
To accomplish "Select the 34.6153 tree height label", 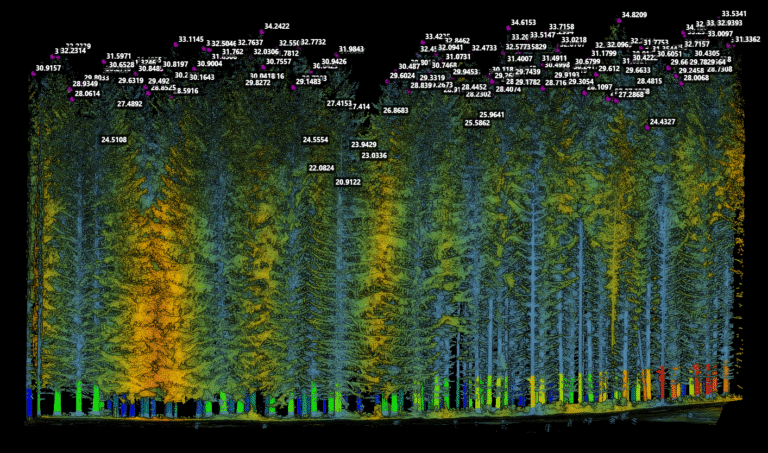I will [x=523, y=23].
